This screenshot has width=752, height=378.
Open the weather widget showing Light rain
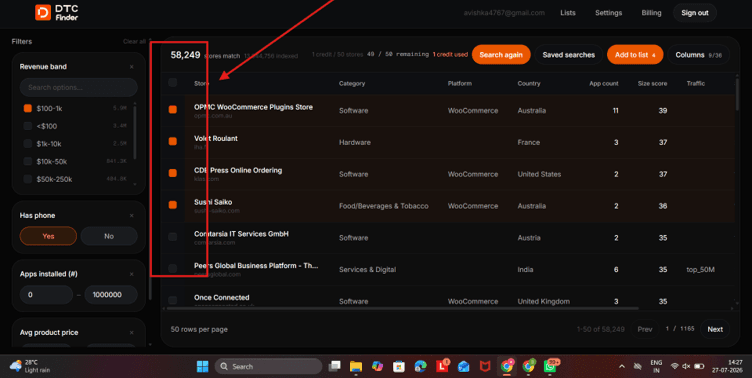pos(30,366)
